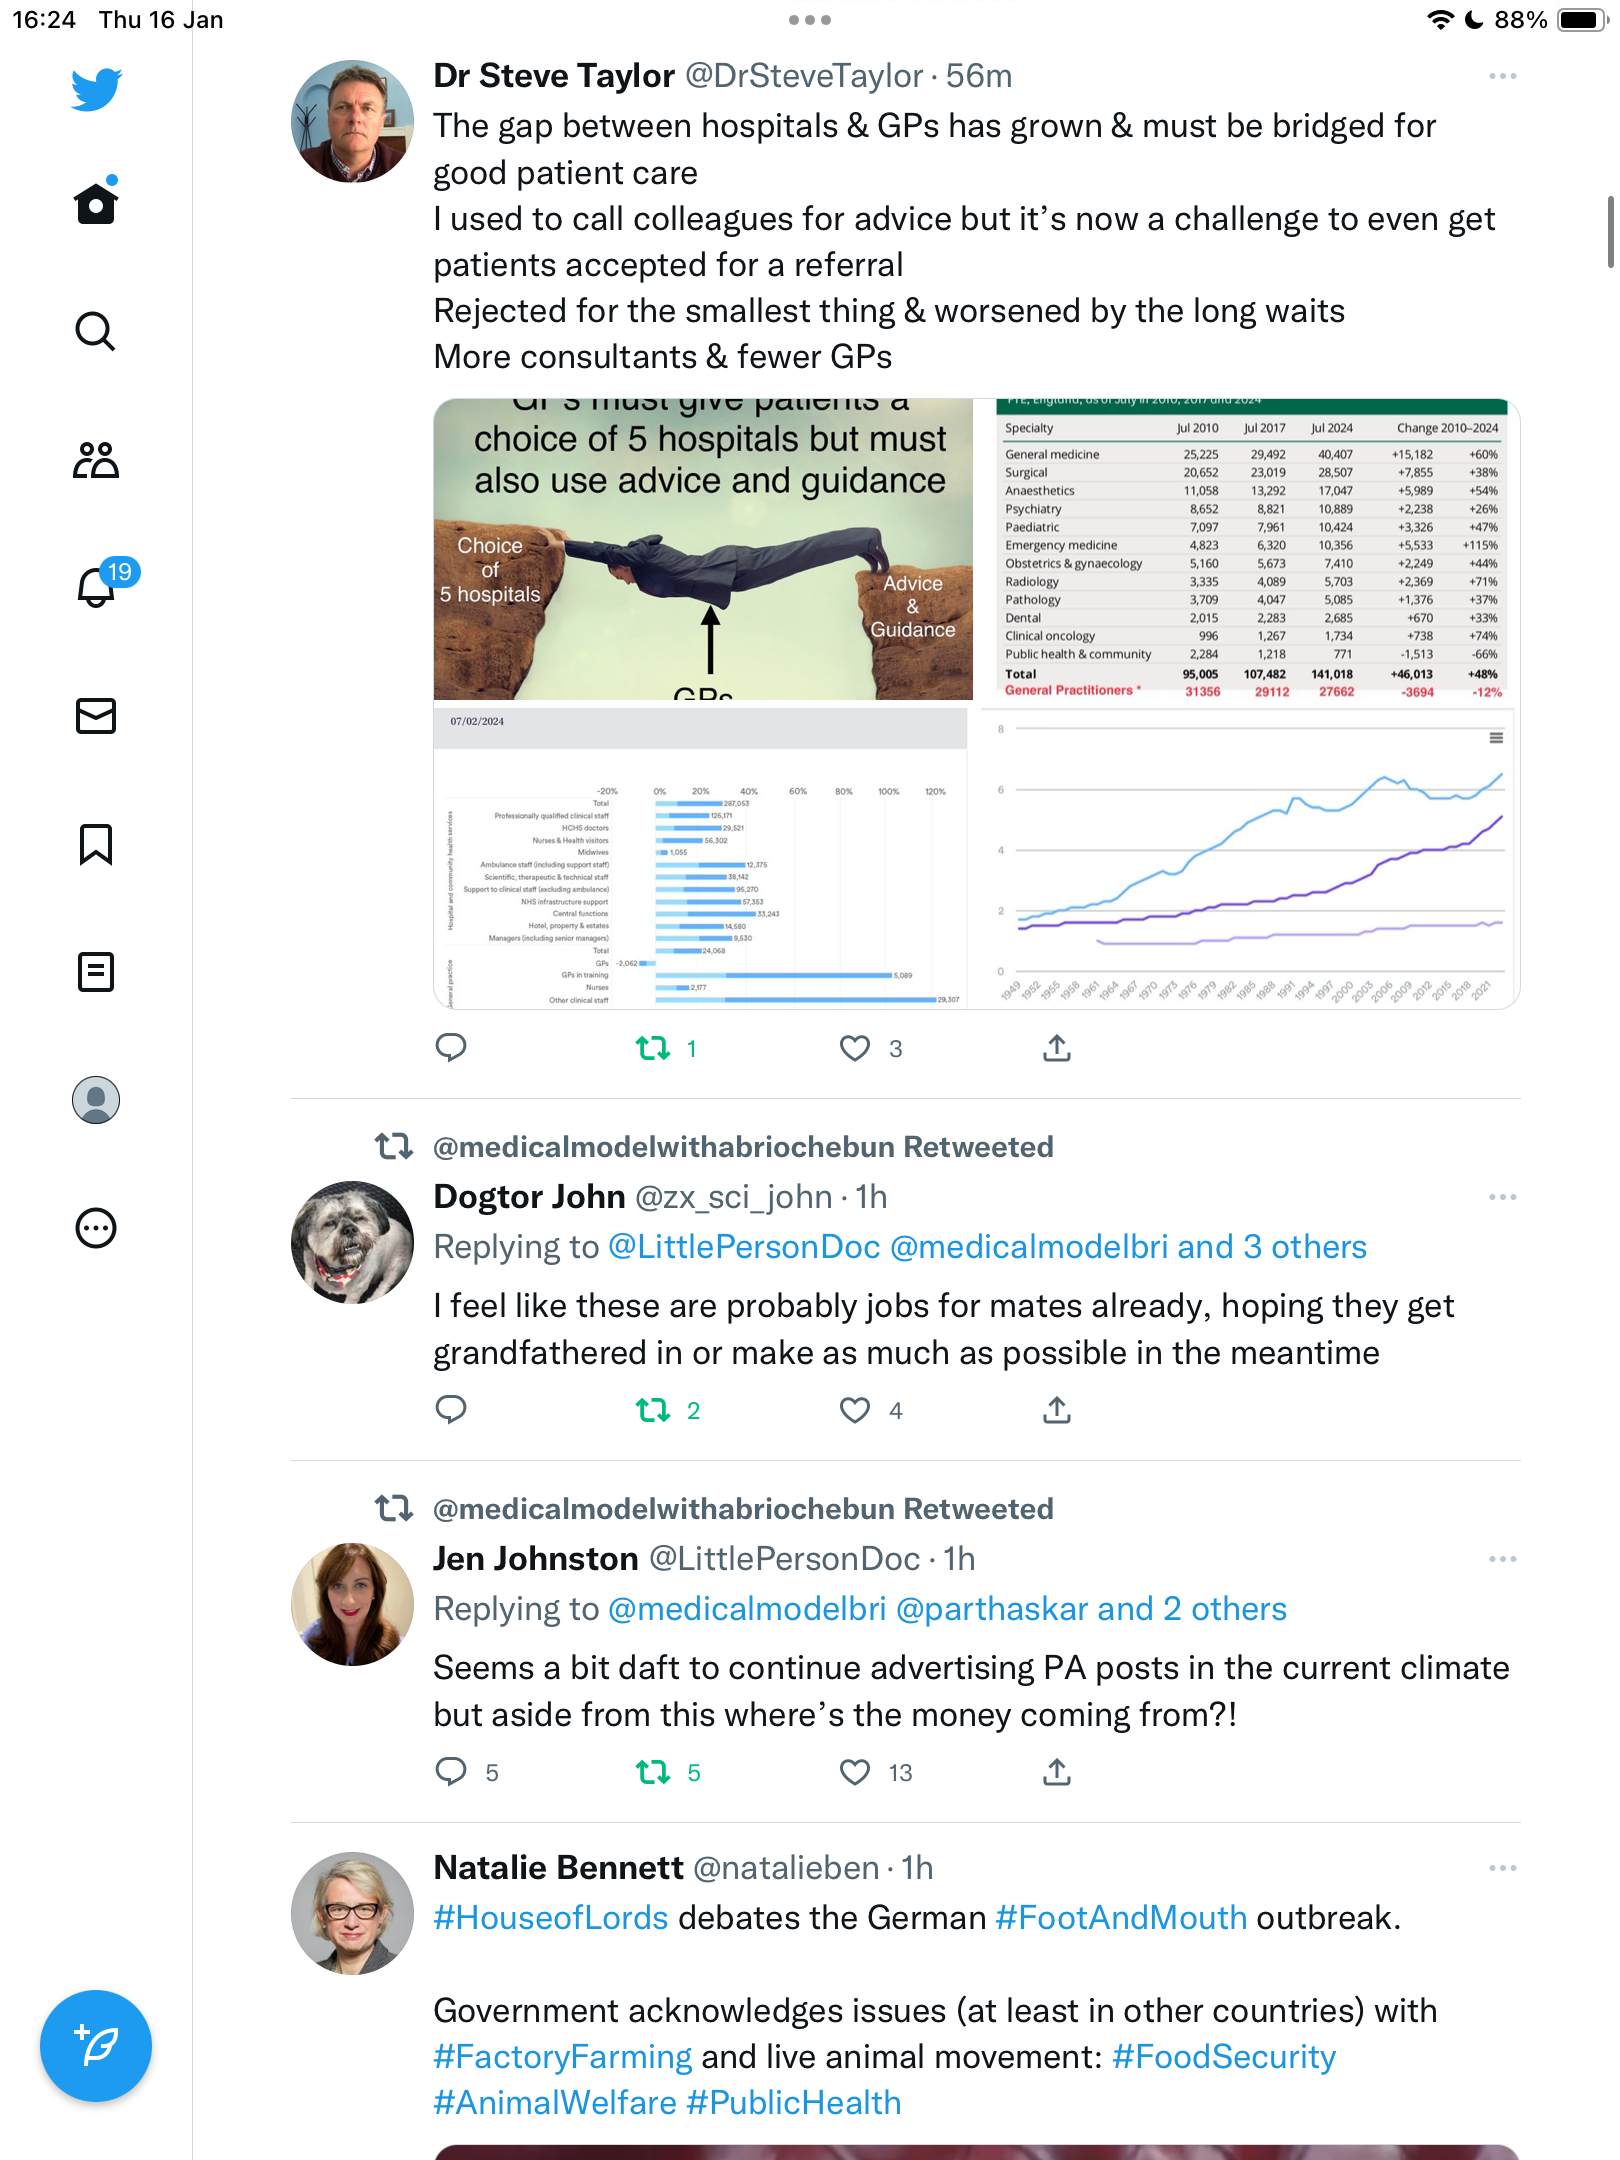Retweet Dogtor John's tweet
This screenshot has width=1620, height=2160.
coord(653,1410)
